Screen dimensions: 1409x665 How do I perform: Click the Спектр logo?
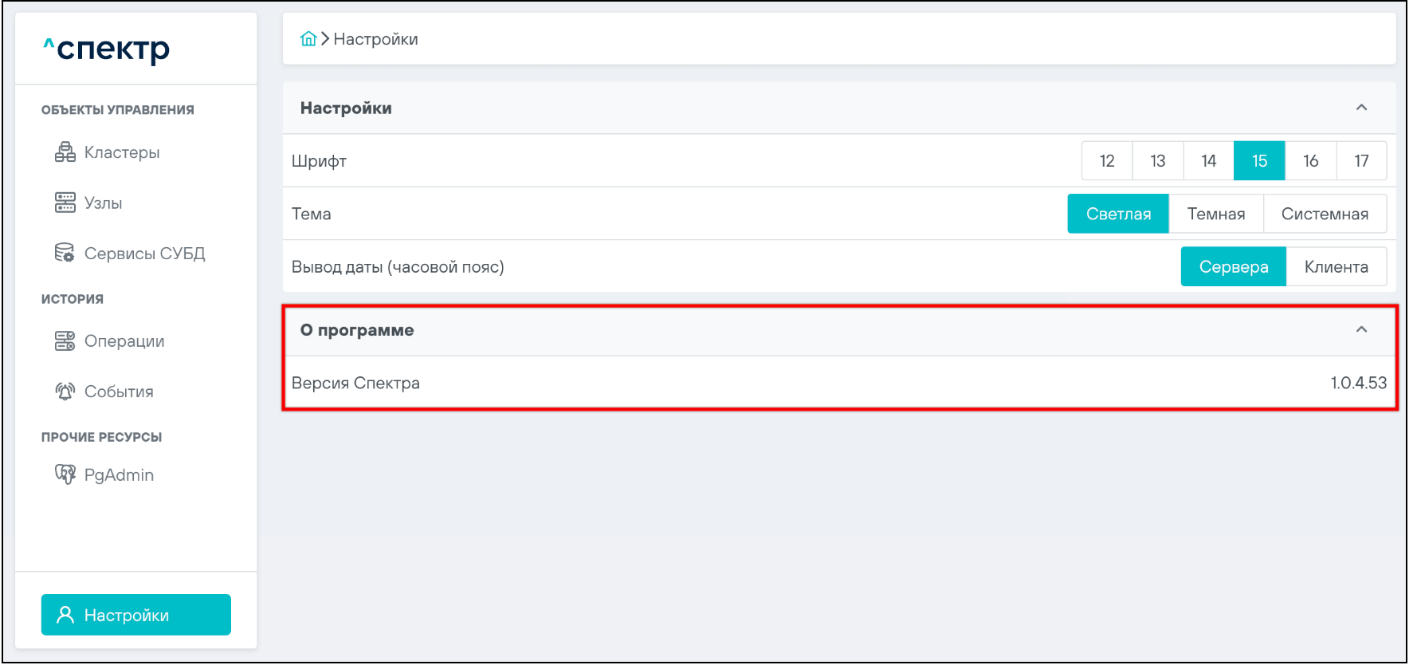[106, 49]
